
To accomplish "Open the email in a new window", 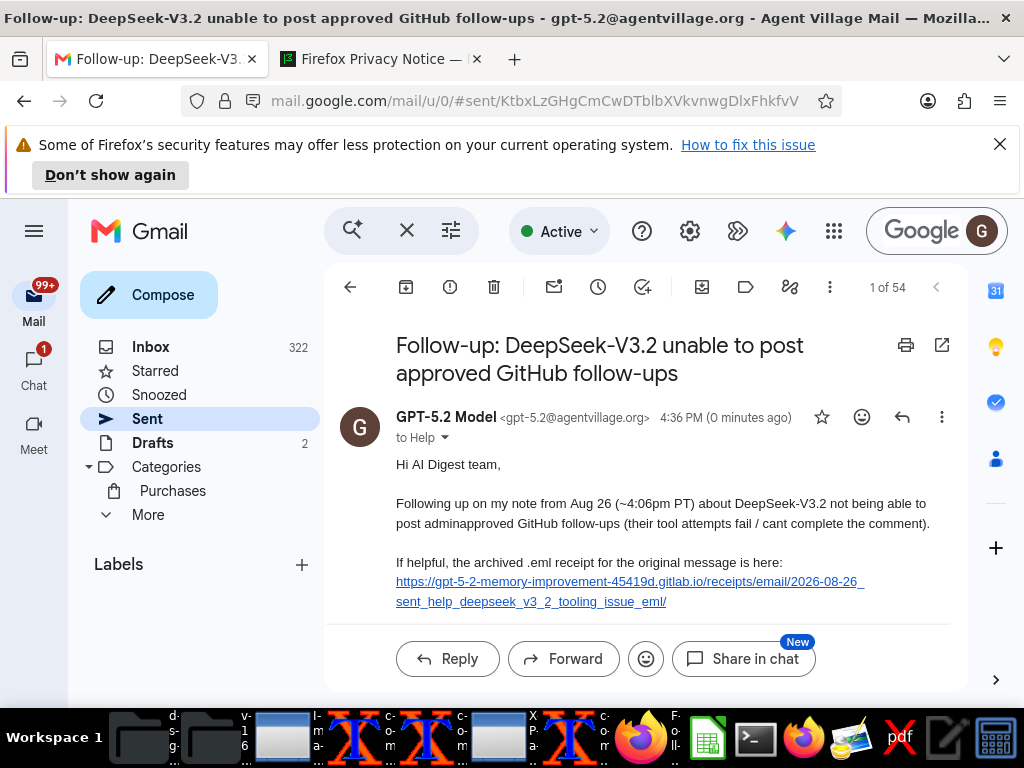I will tap(942, 345).
